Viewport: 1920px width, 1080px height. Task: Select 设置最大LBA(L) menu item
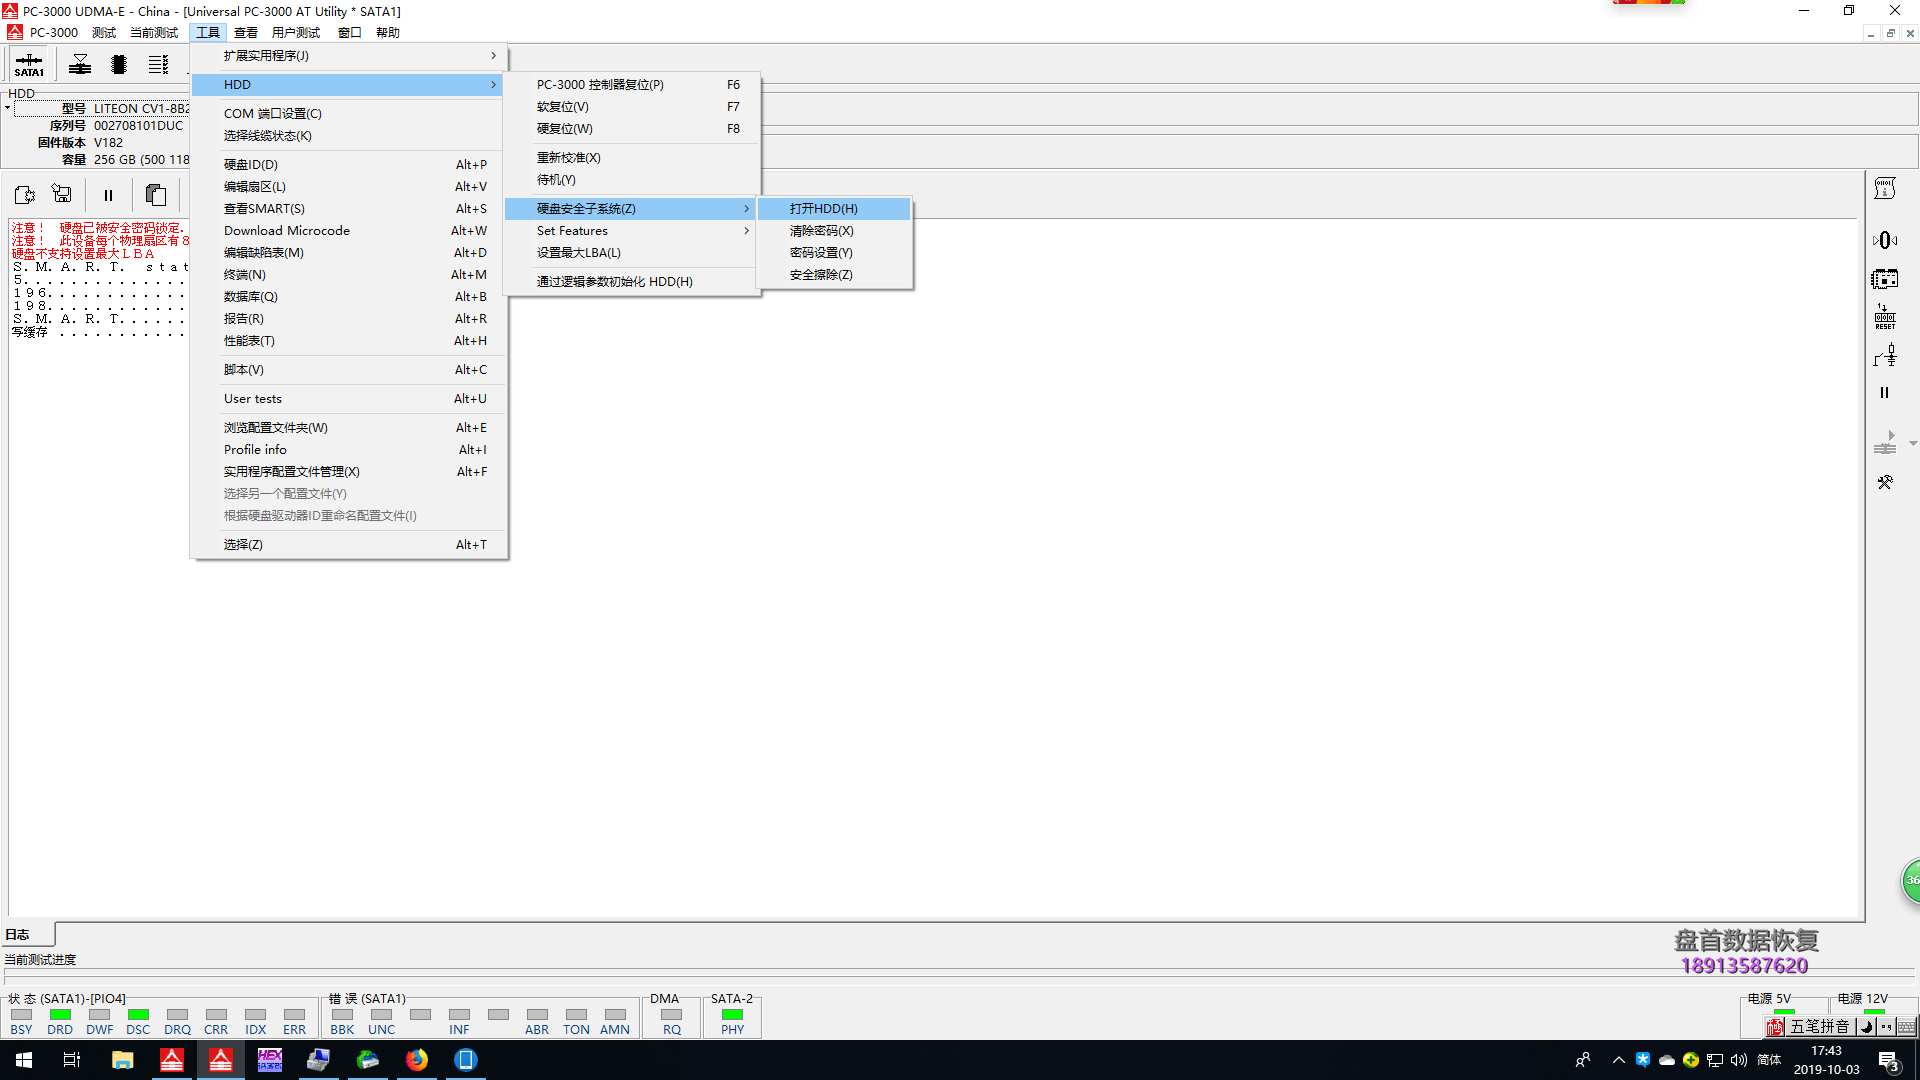coord(631,253)
